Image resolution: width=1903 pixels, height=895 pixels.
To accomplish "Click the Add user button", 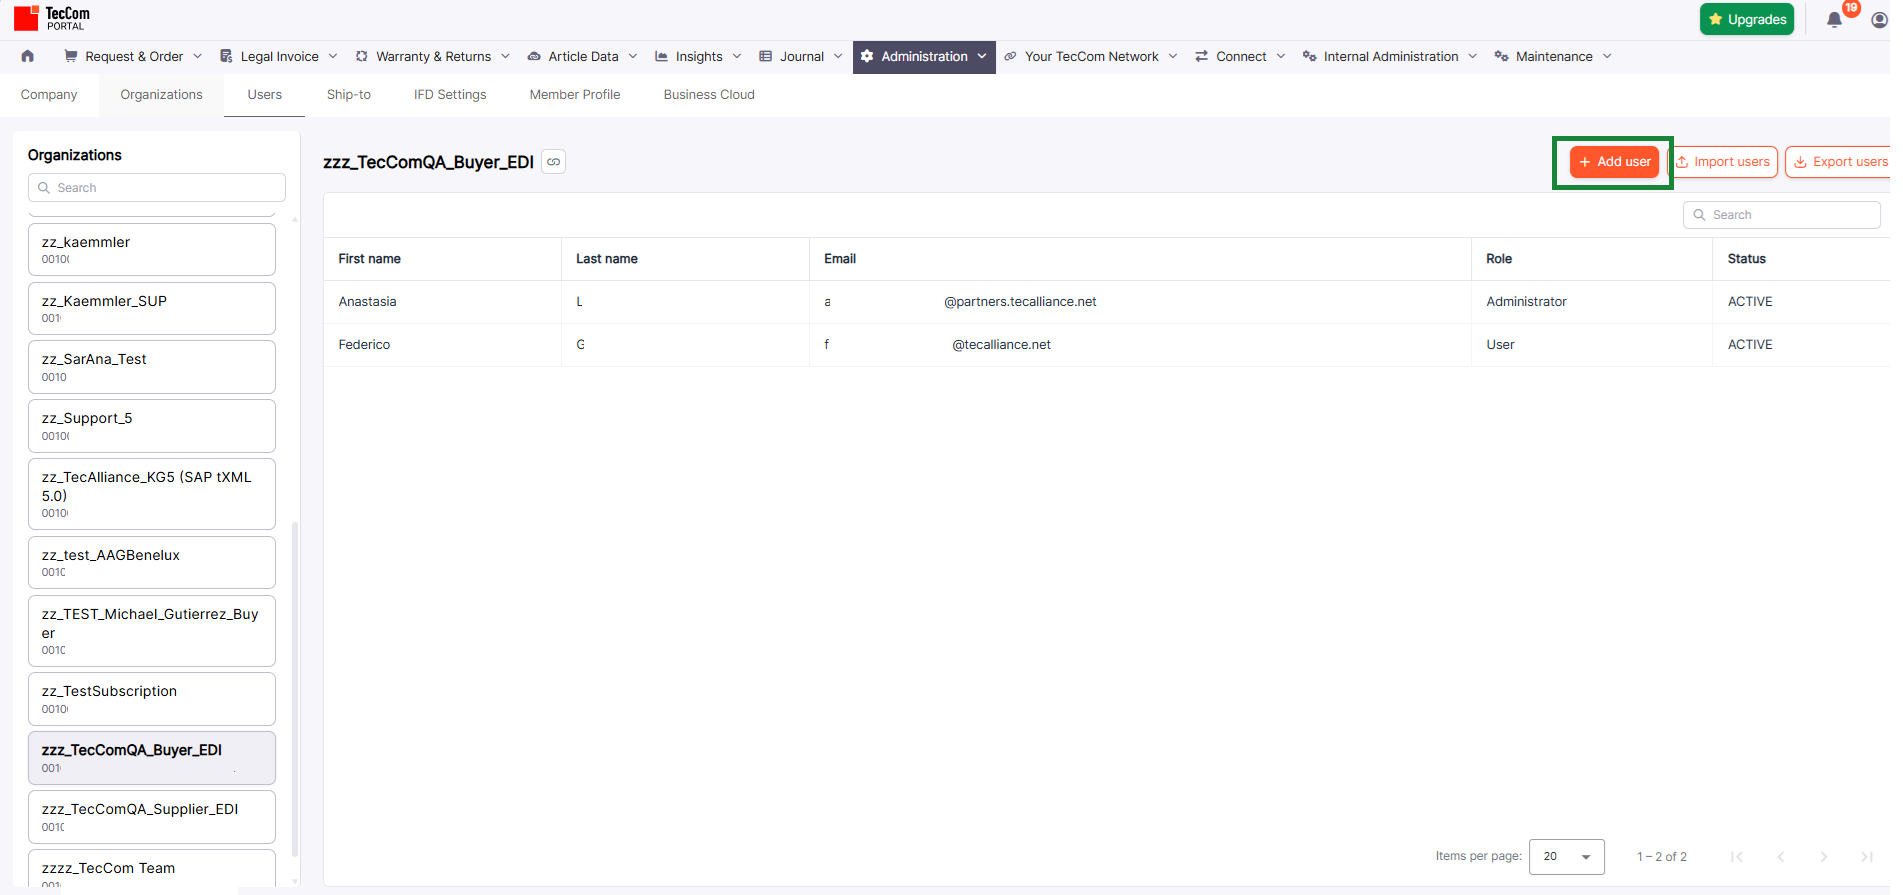I will [1614, 162].
